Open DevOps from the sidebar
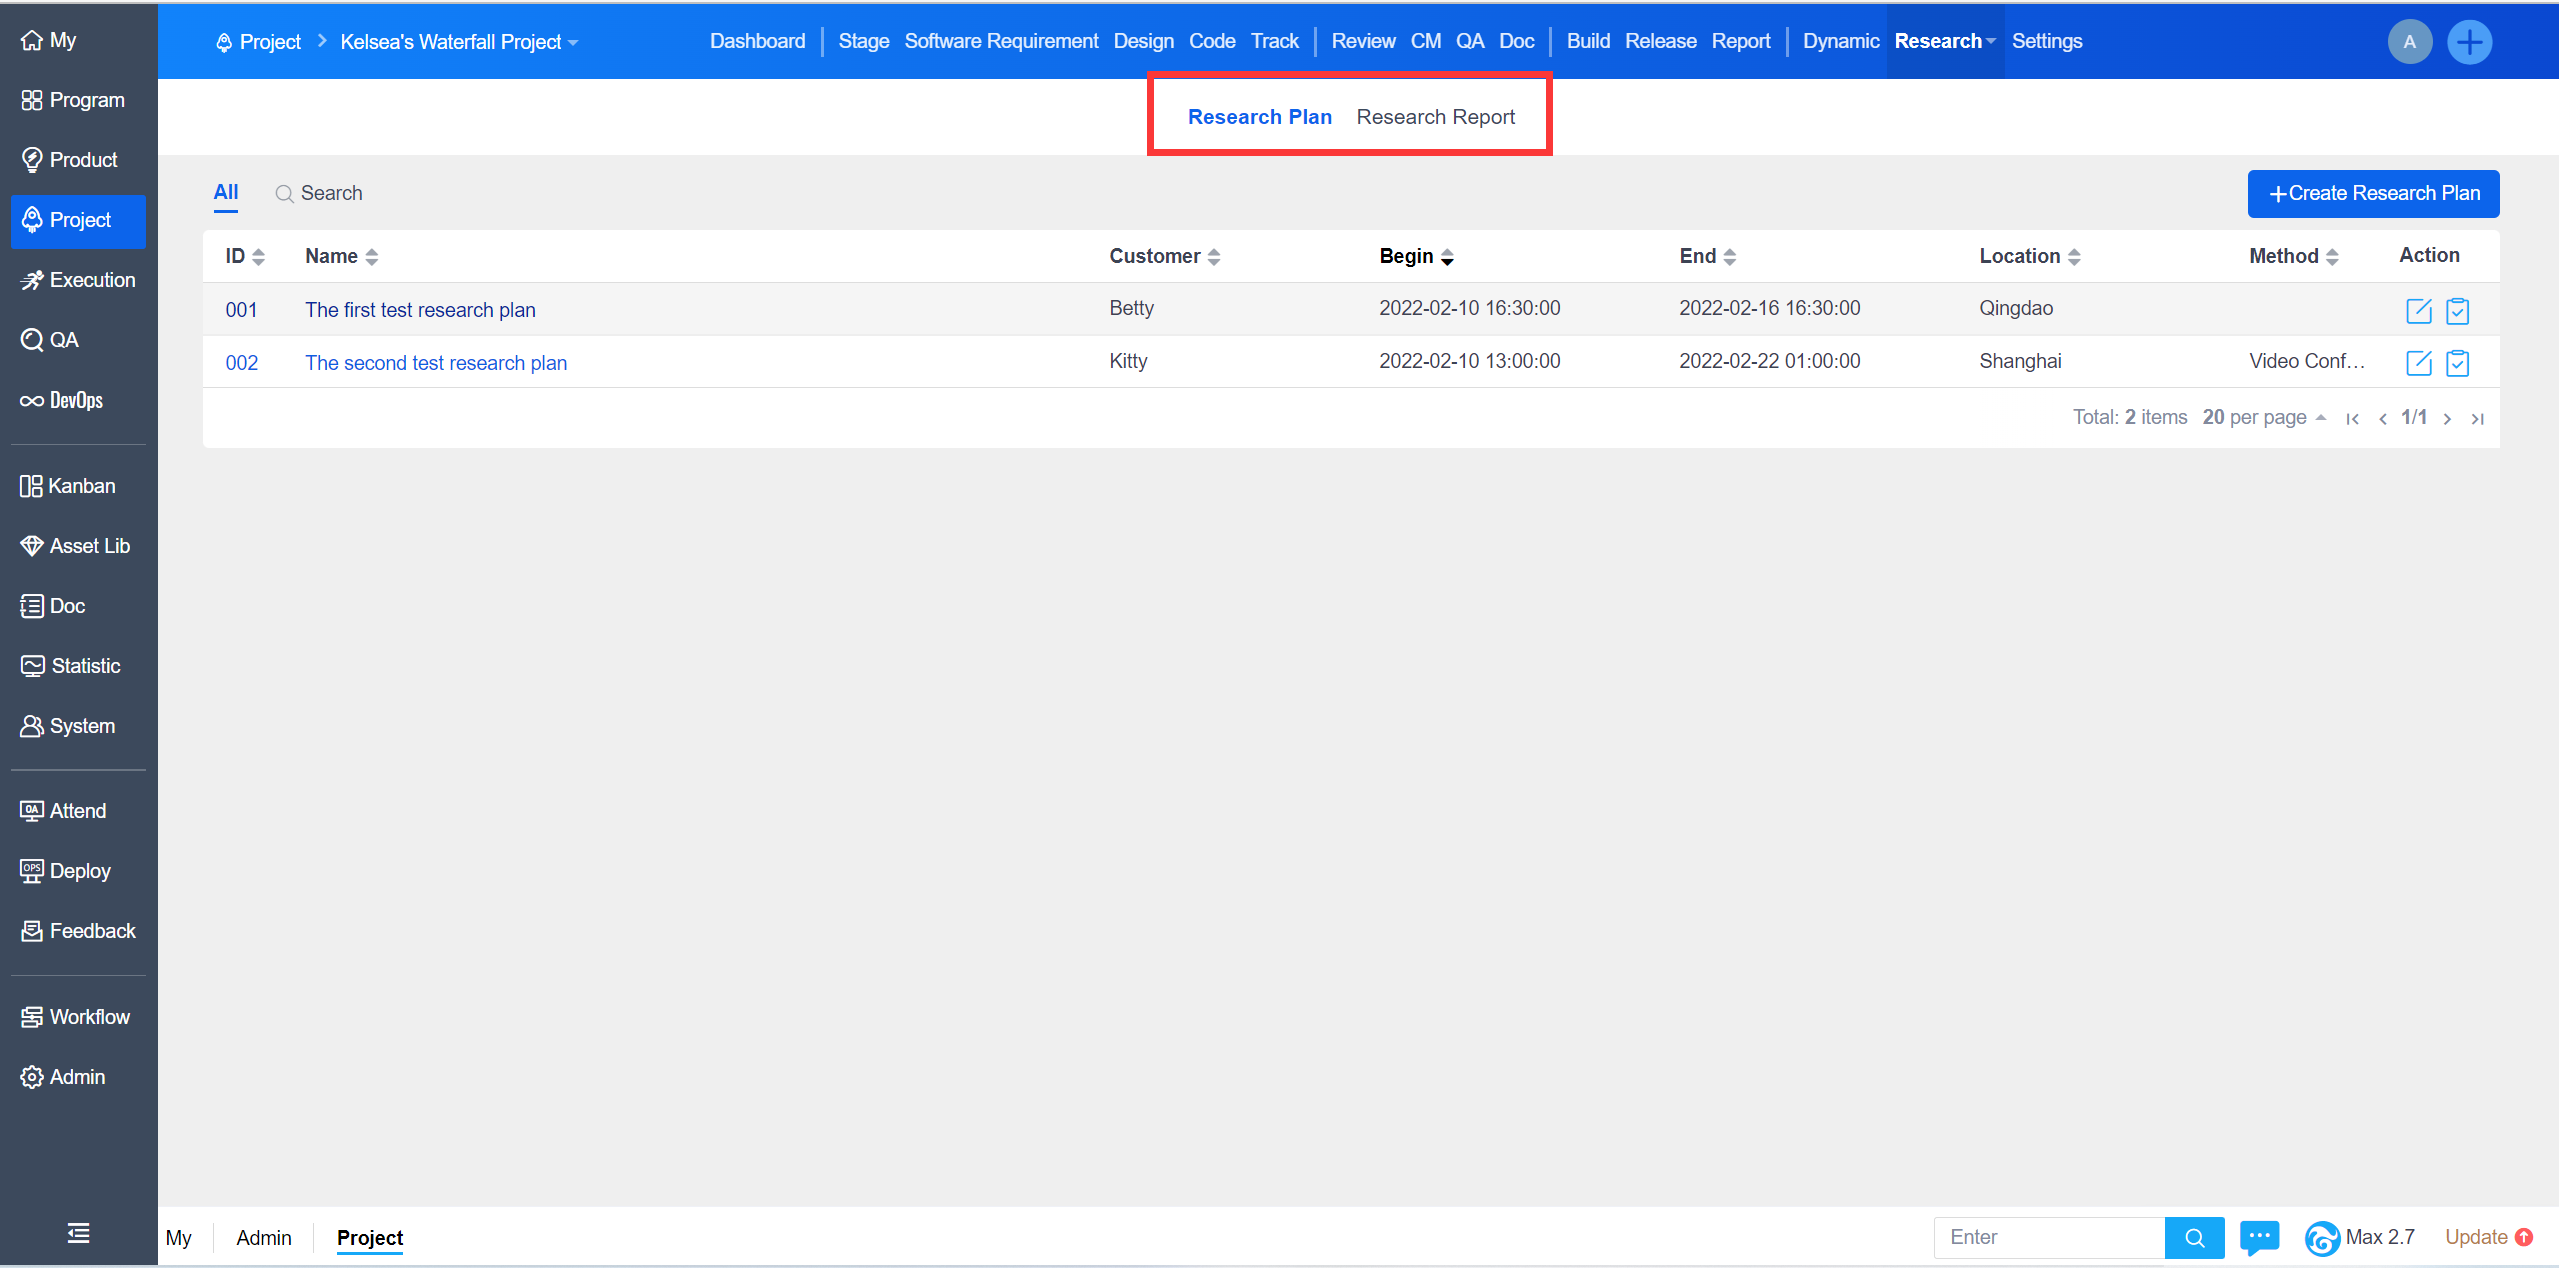 click(x=62, y=400)
